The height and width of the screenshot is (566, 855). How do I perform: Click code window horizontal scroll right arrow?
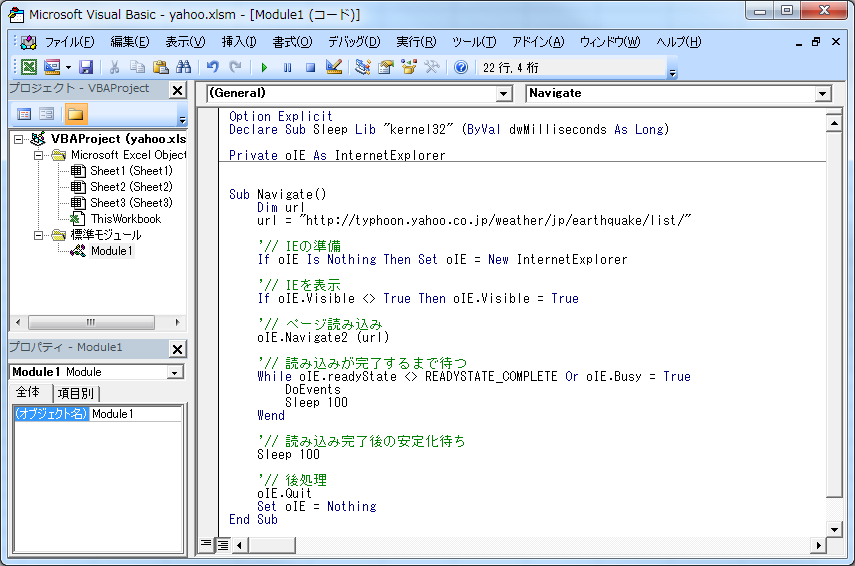coord(818,545)
